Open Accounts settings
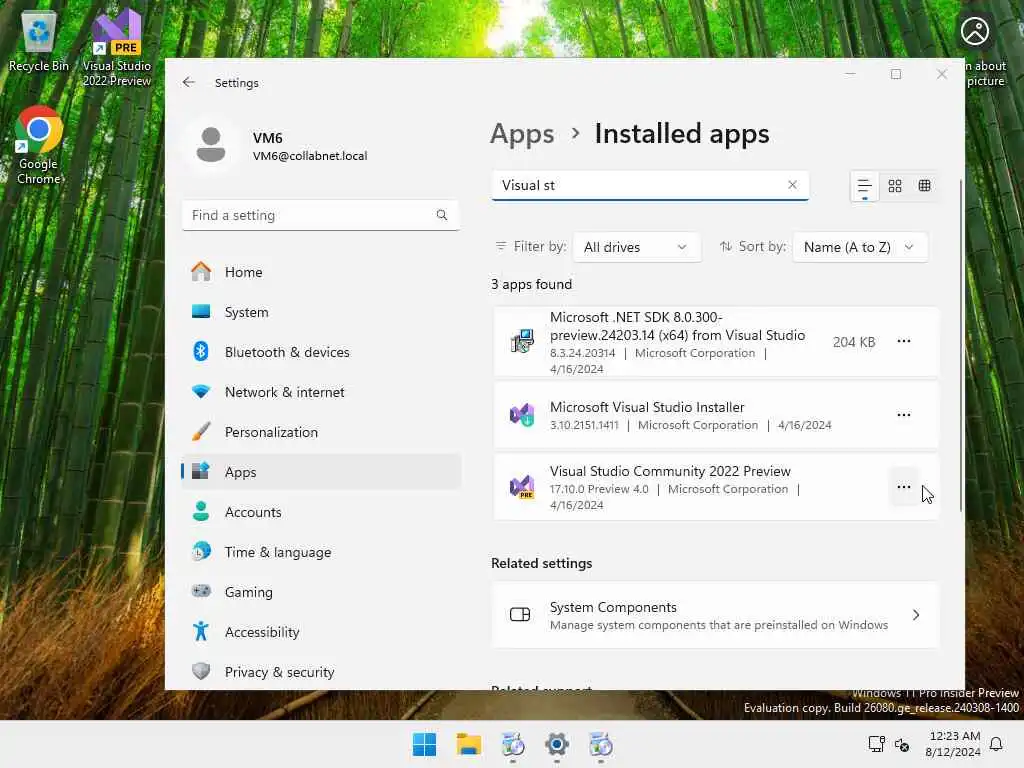Viewport: 1024px width, 768px height. [321, 512]
